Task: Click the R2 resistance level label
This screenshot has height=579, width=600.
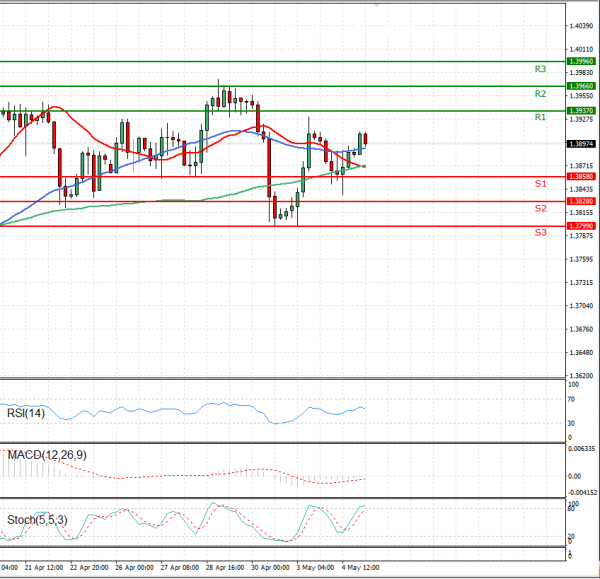Action: coord(539,94)
